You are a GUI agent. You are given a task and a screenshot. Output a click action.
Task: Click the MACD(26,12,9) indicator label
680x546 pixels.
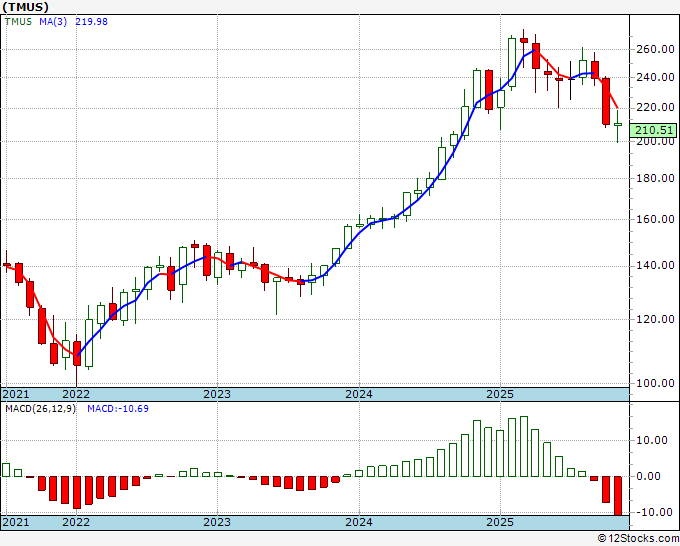(40, 409)
